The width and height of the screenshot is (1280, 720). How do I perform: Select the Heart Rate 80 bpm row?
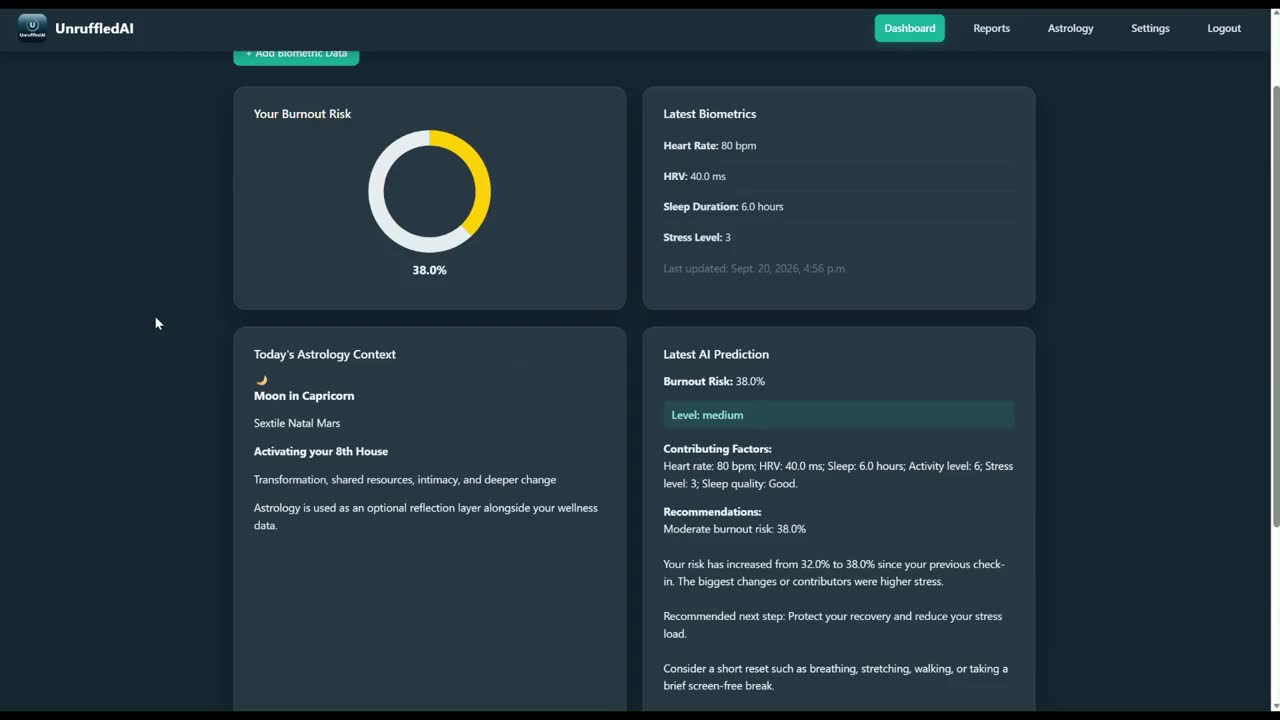pos(838,146)
